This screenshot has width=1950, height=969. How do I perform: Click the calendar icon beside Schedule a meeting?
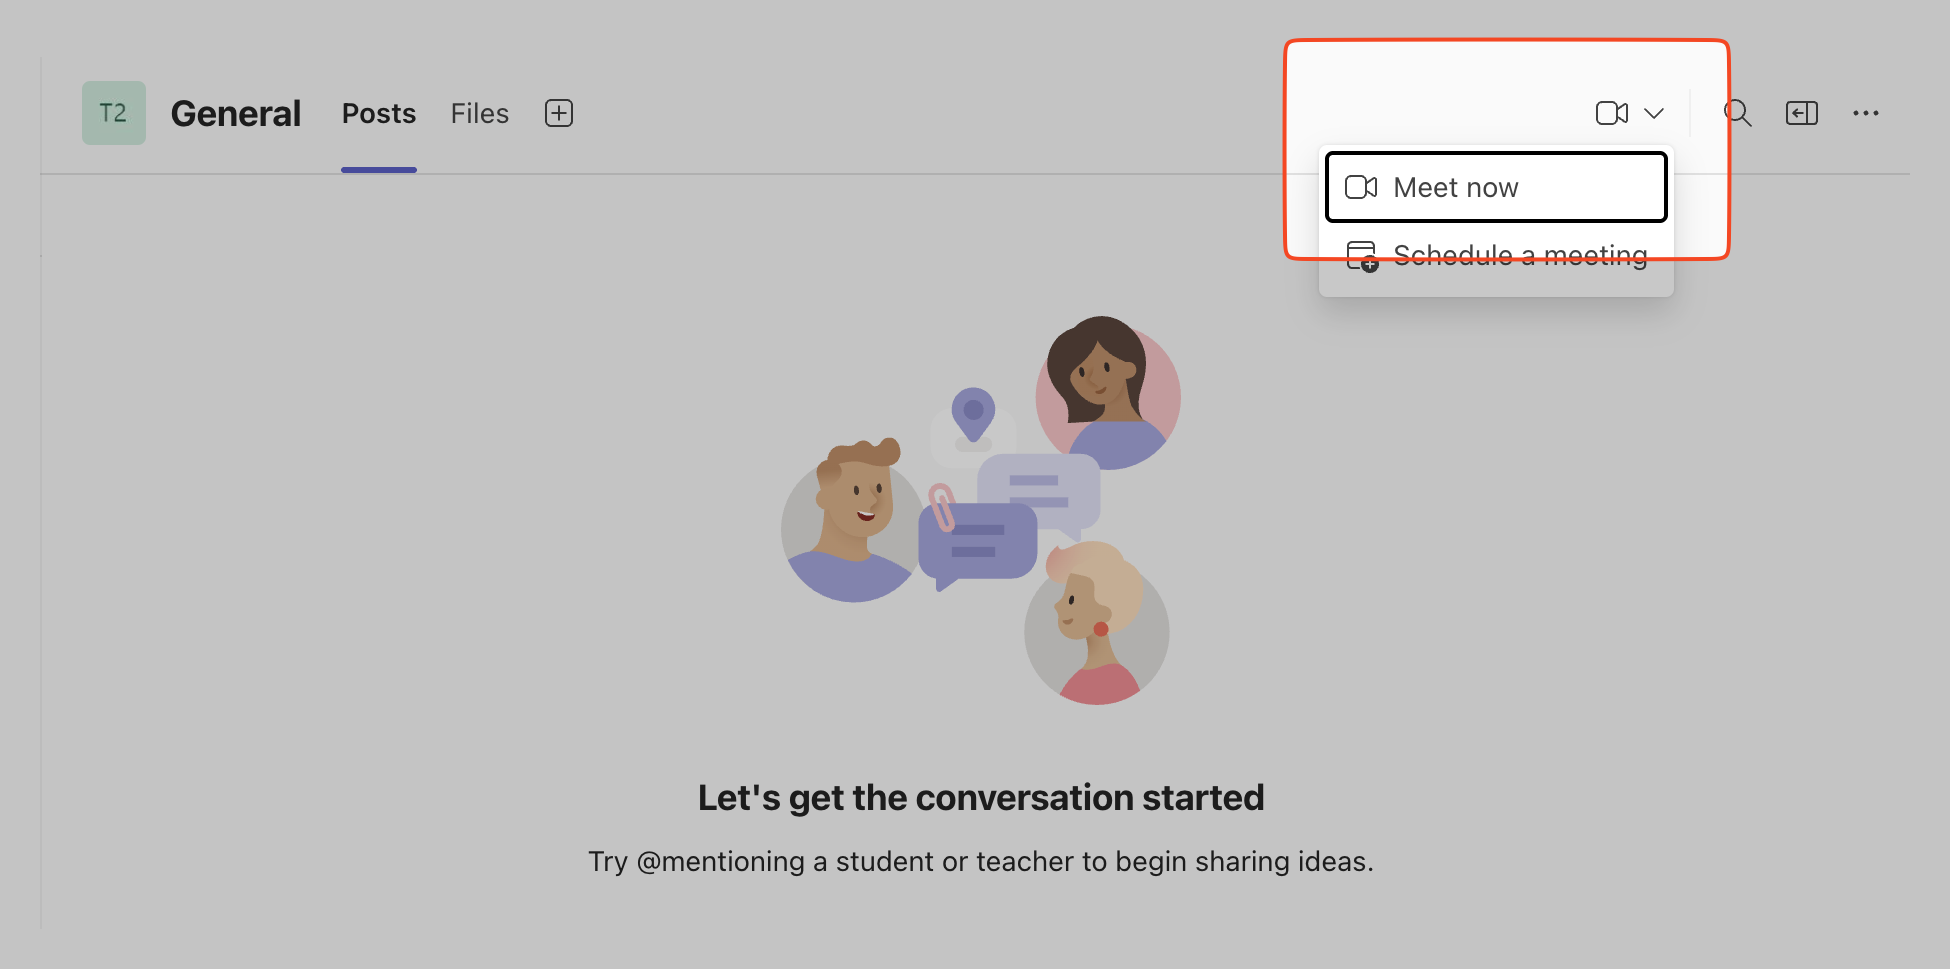(1362, 256)
